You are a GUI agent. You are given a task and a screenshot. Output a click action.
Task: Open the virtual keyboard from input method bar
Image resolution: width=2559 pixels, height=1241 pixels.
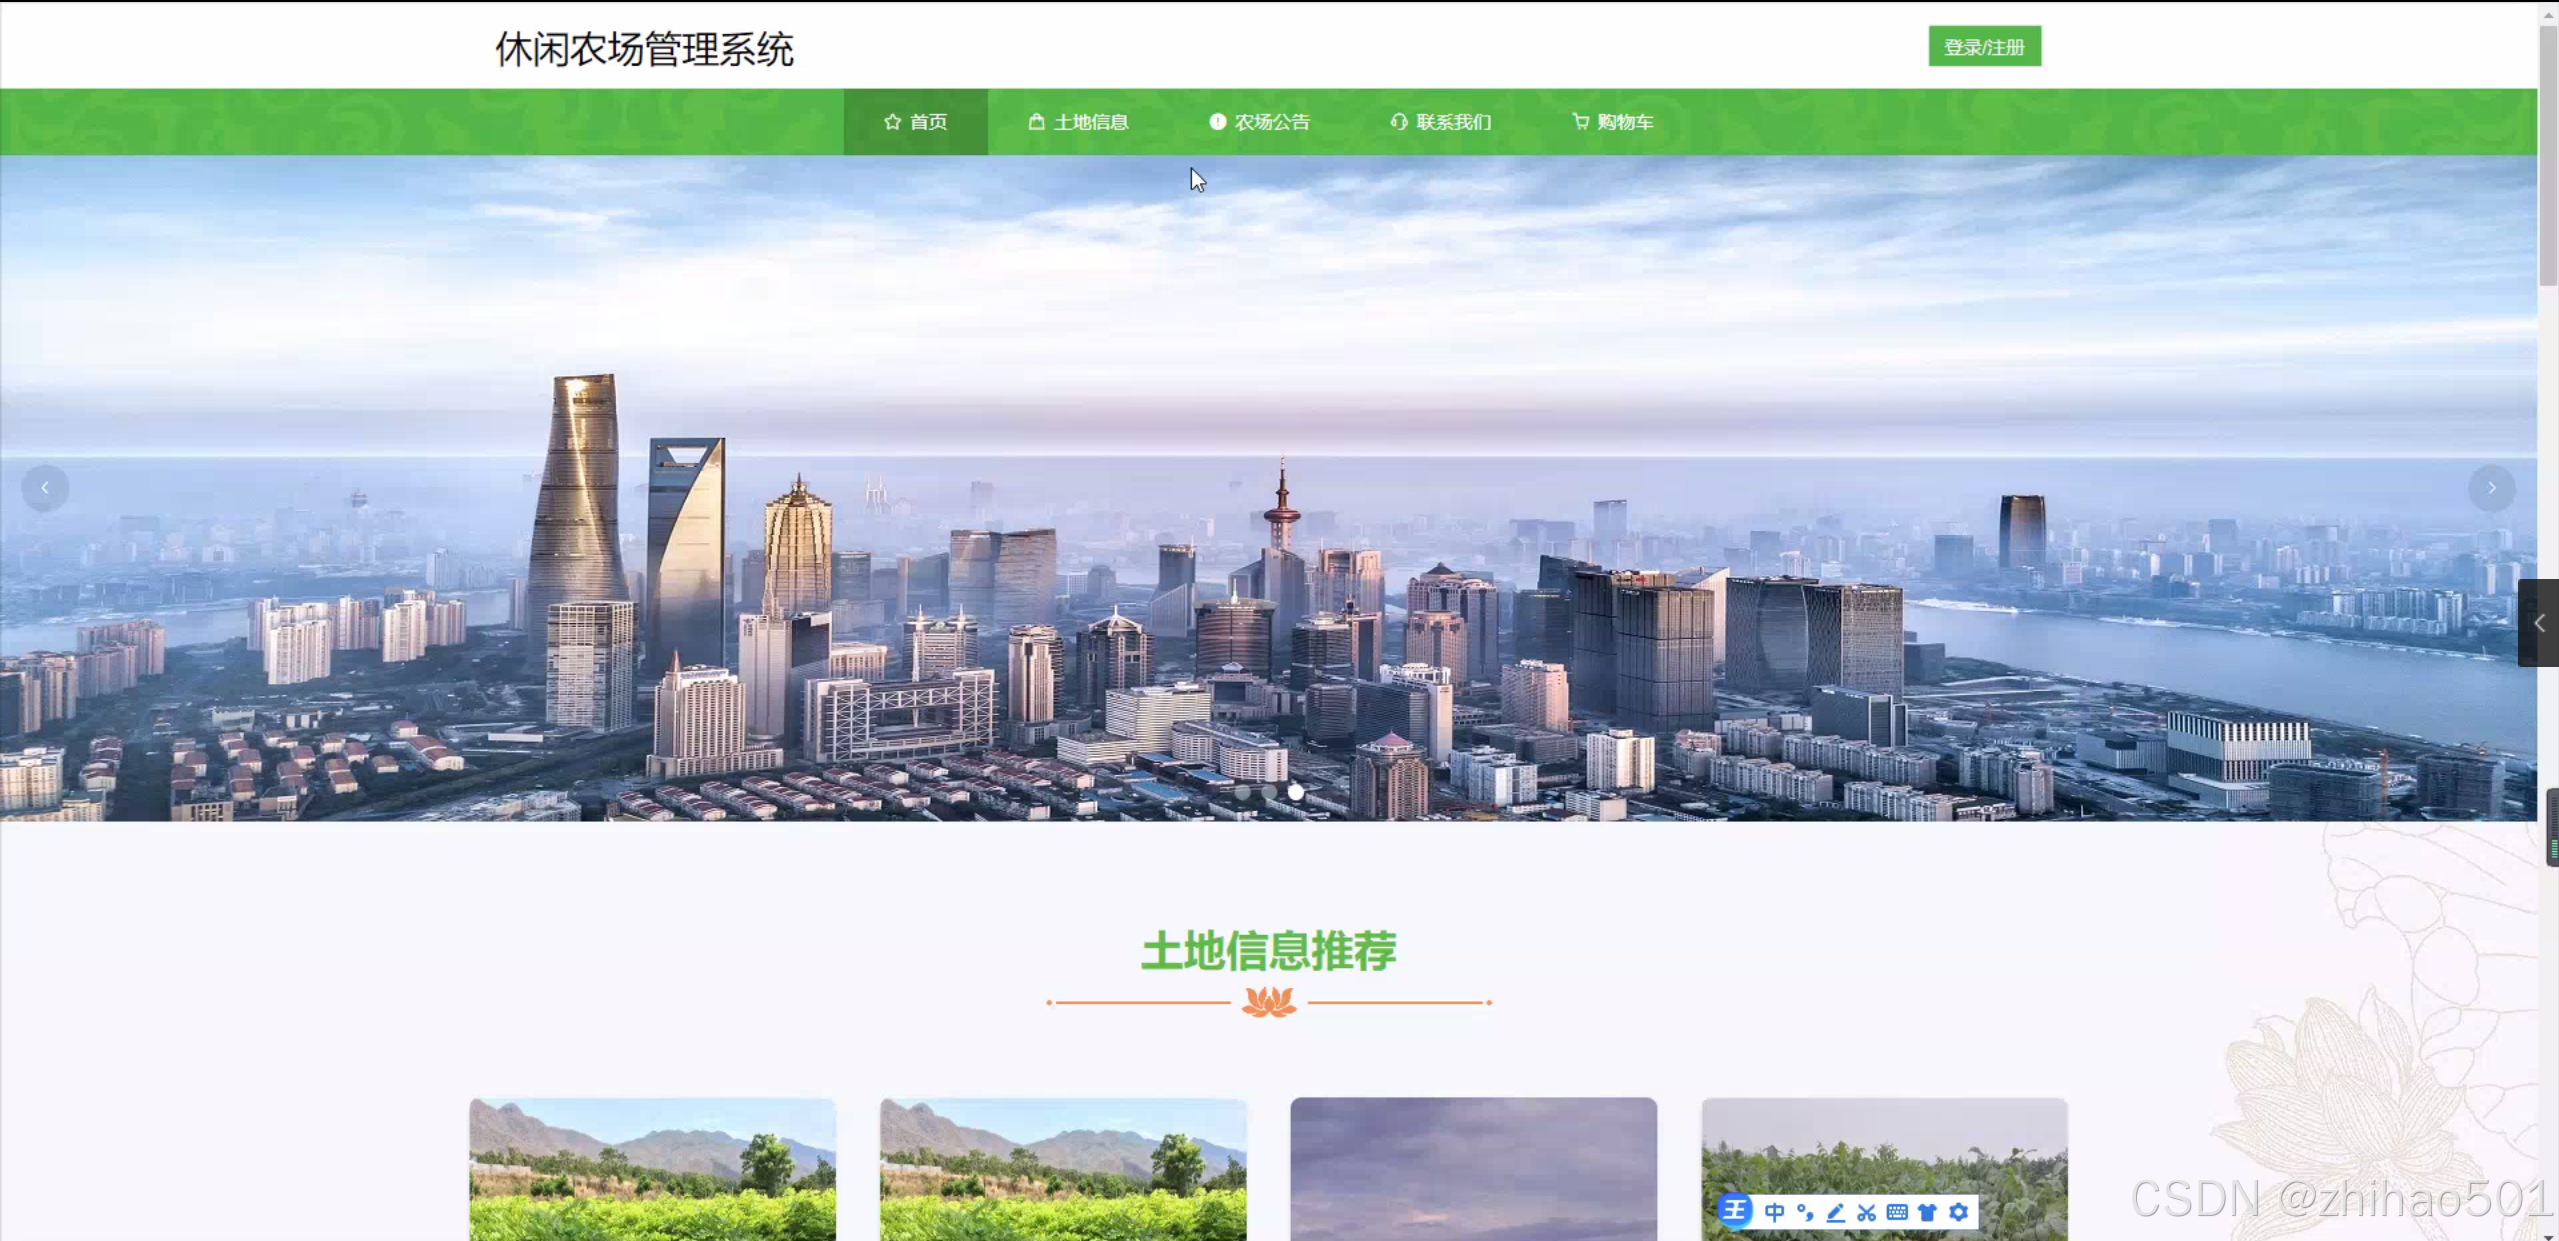click(x=1896, y=1211)
